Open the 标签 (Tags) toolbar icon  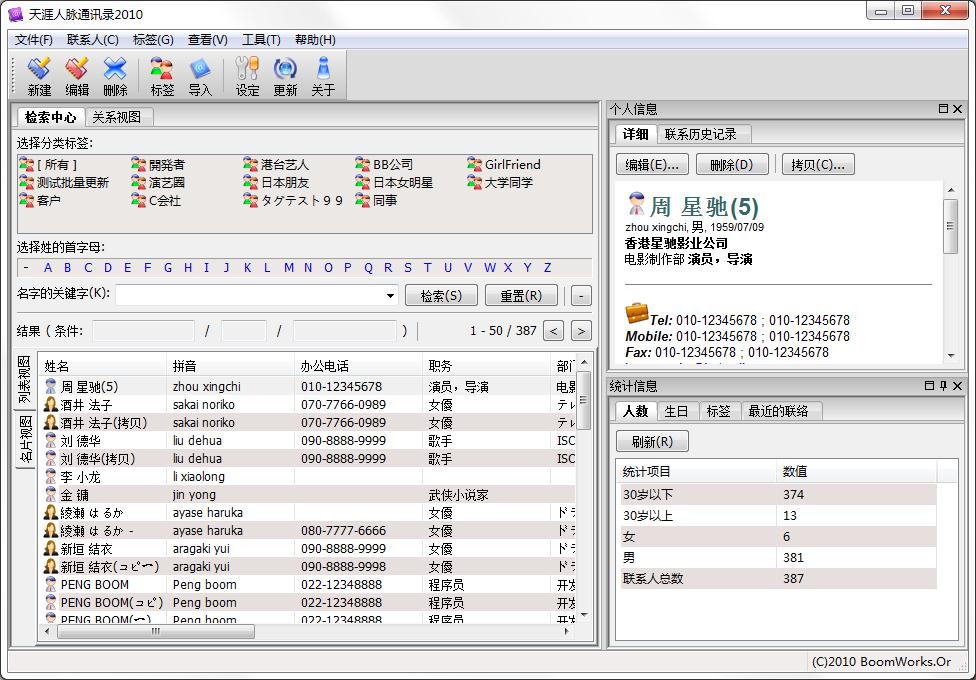162,76
